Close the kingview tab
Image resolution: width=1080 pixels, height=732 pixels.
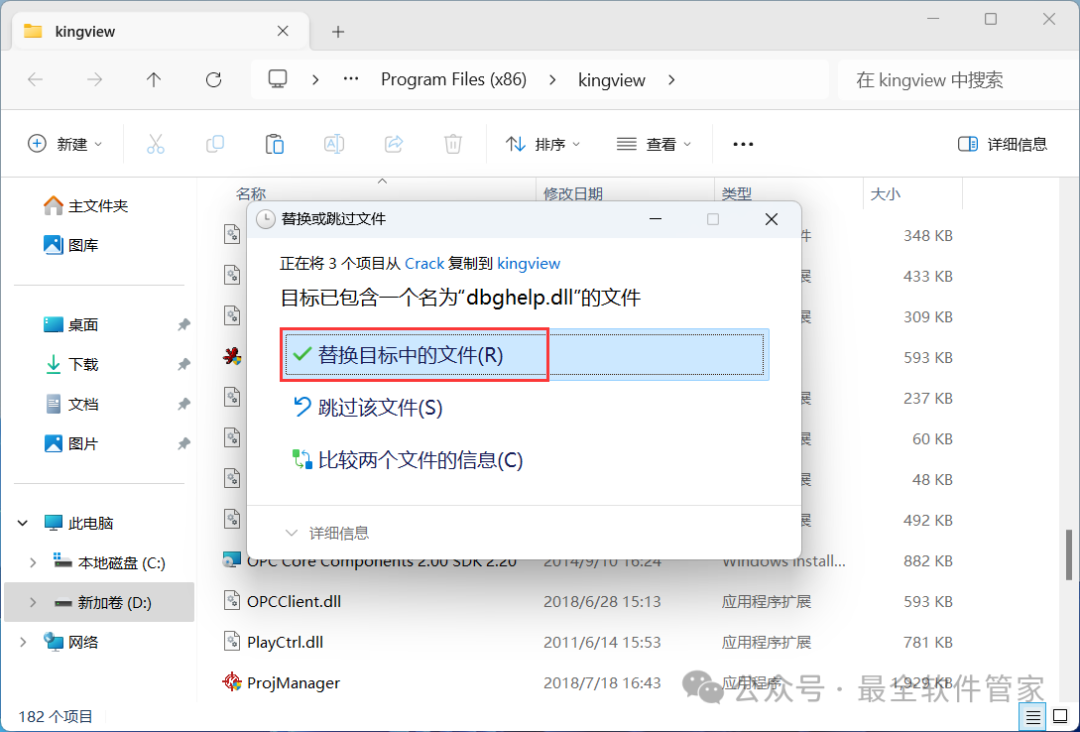(282, 31)
